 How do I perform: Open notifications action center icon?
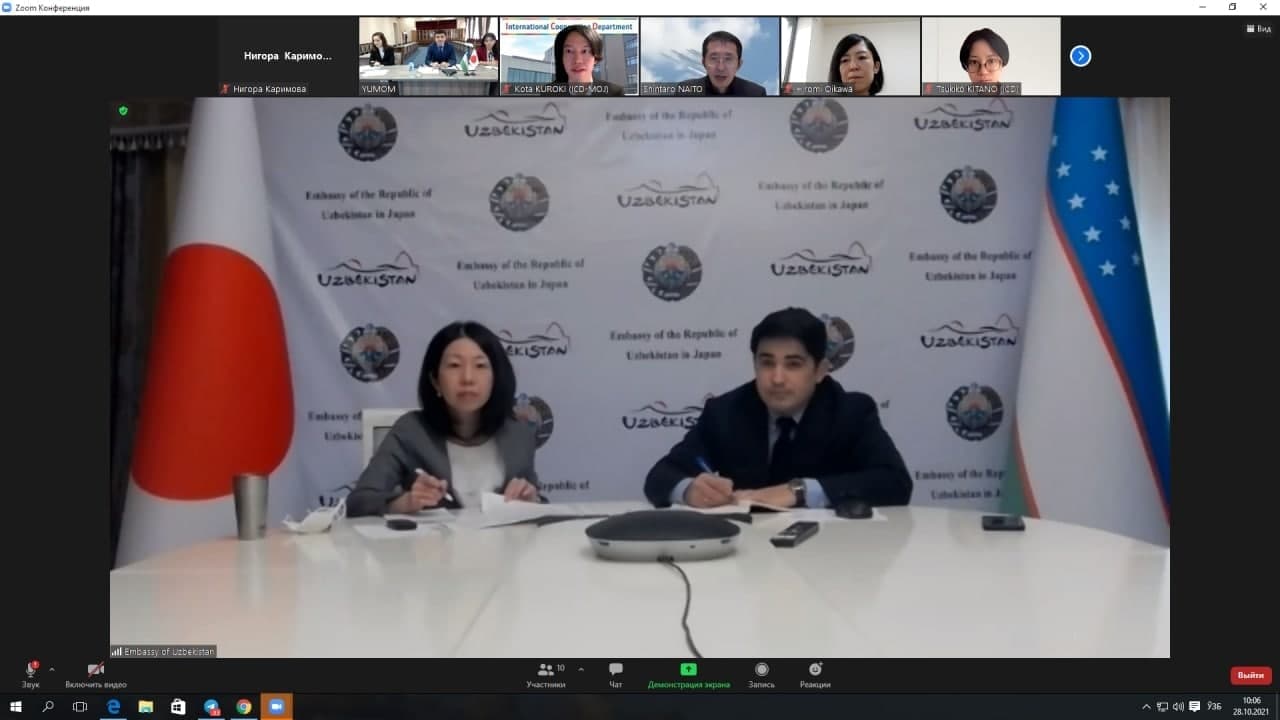point(1194,707)
